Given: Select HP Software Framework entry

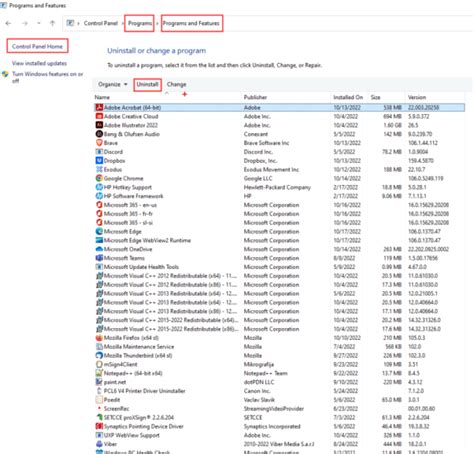Looking at the screenshot, I should [x=279, y=196].
